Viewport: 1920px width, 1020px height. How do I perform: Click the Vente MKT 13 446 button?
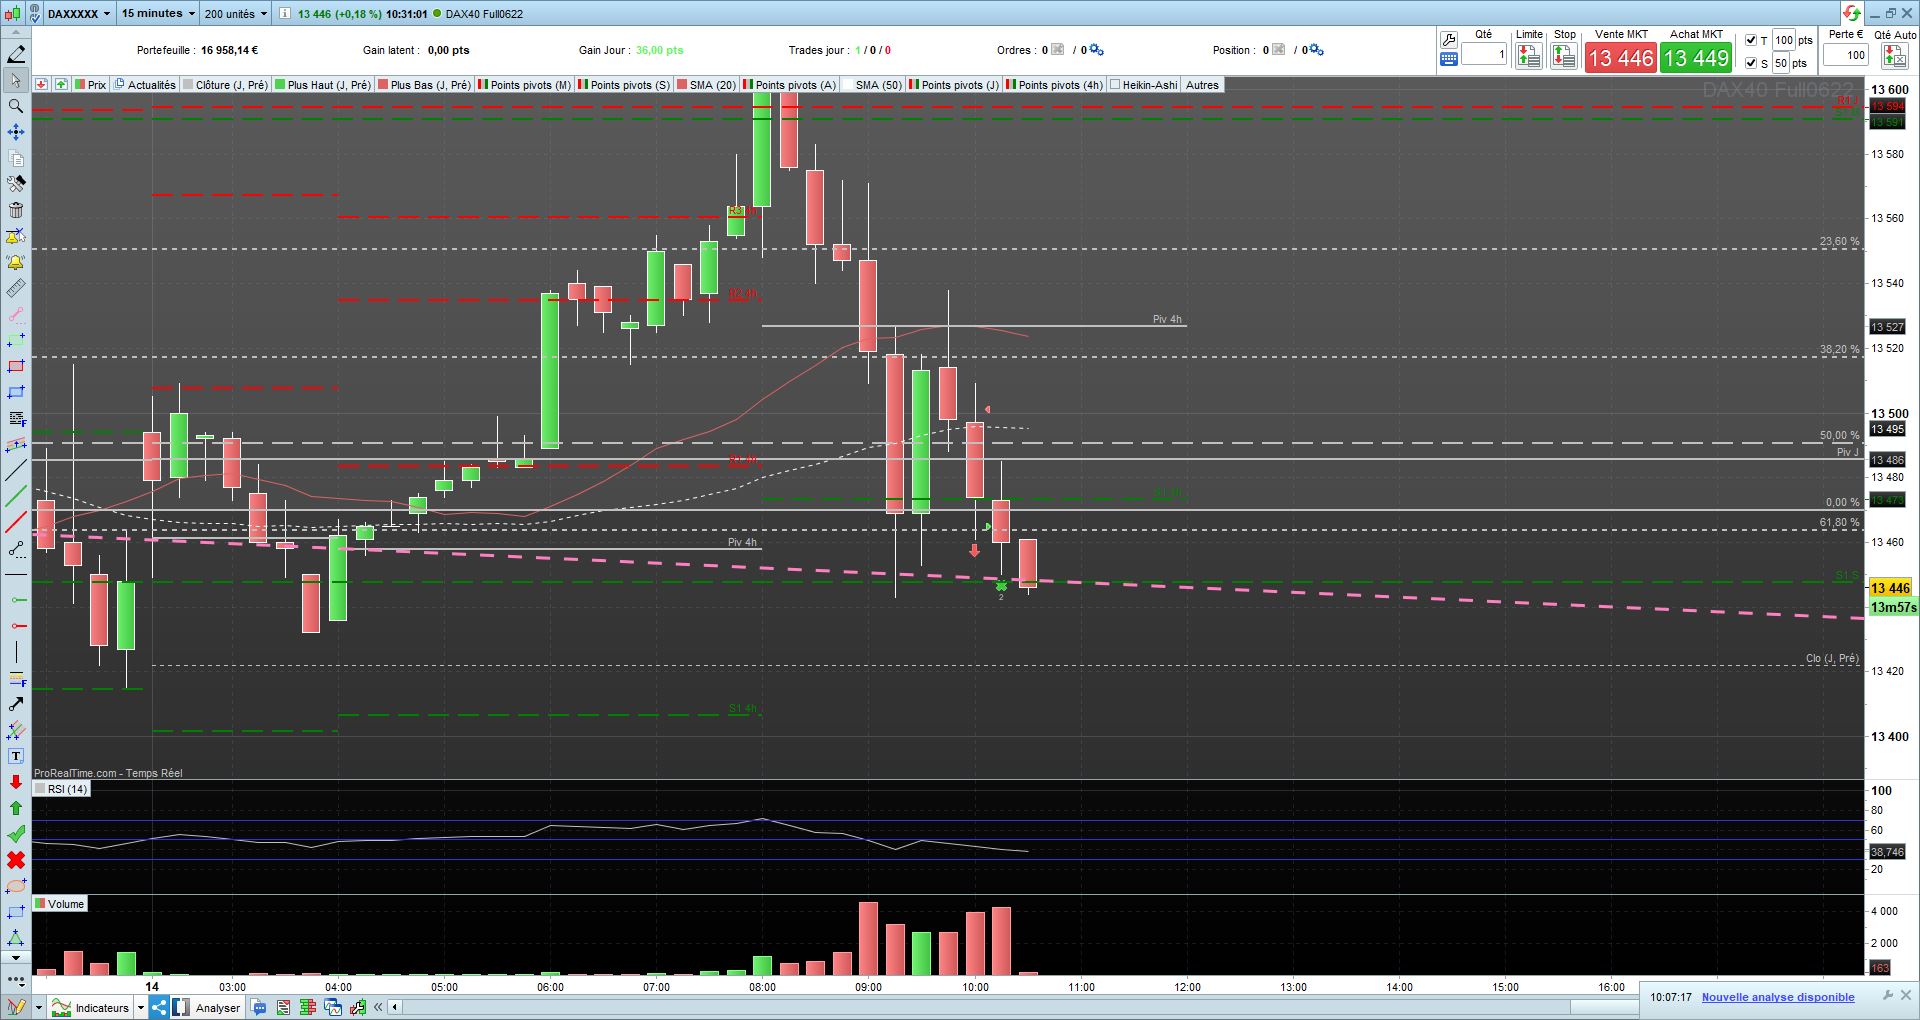(1621, 58)
